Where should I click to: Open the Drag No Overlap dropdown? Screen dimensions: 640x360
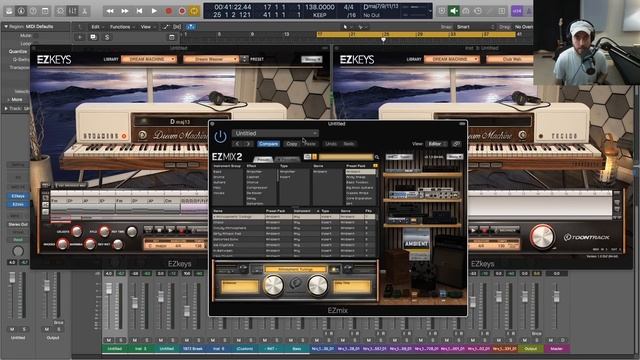tap(524, 27)
